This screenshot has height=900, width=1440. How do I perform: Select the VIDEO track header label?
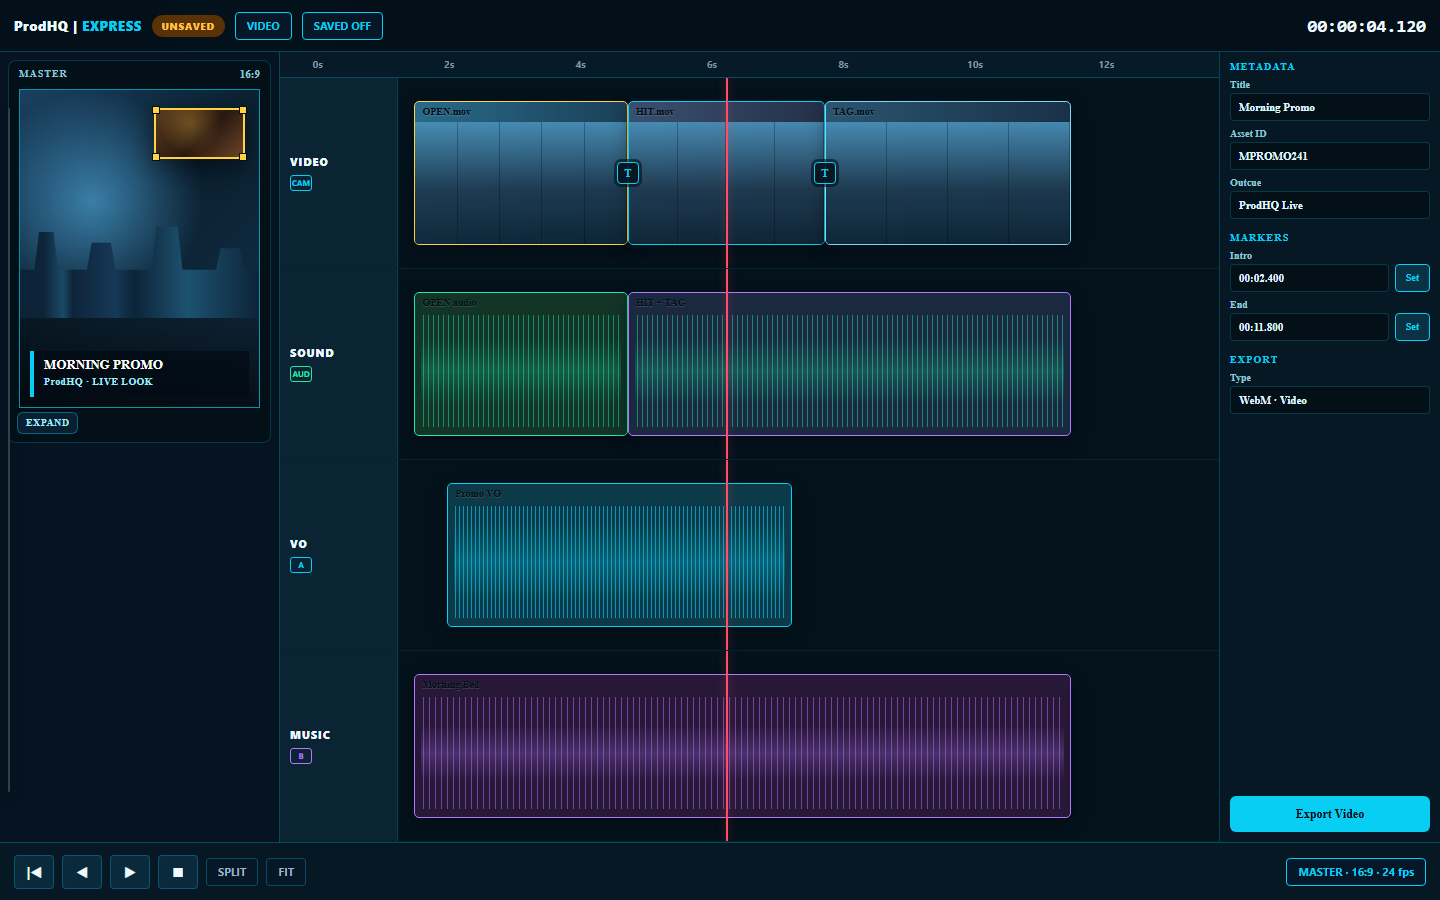(309, 162)
